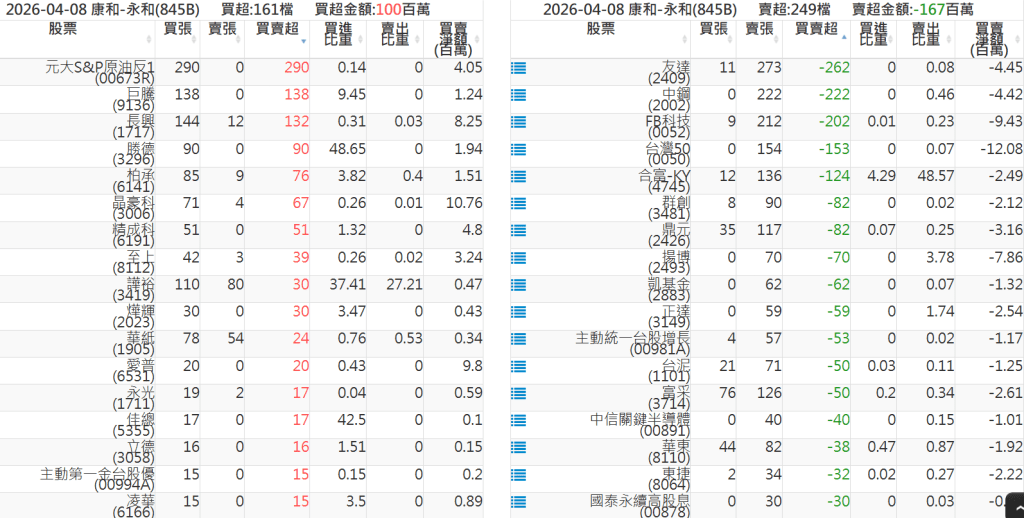Open the list icon next to 台灣50 (0050)
This screenshot has width=1024, height=518.
coord(518,149)
